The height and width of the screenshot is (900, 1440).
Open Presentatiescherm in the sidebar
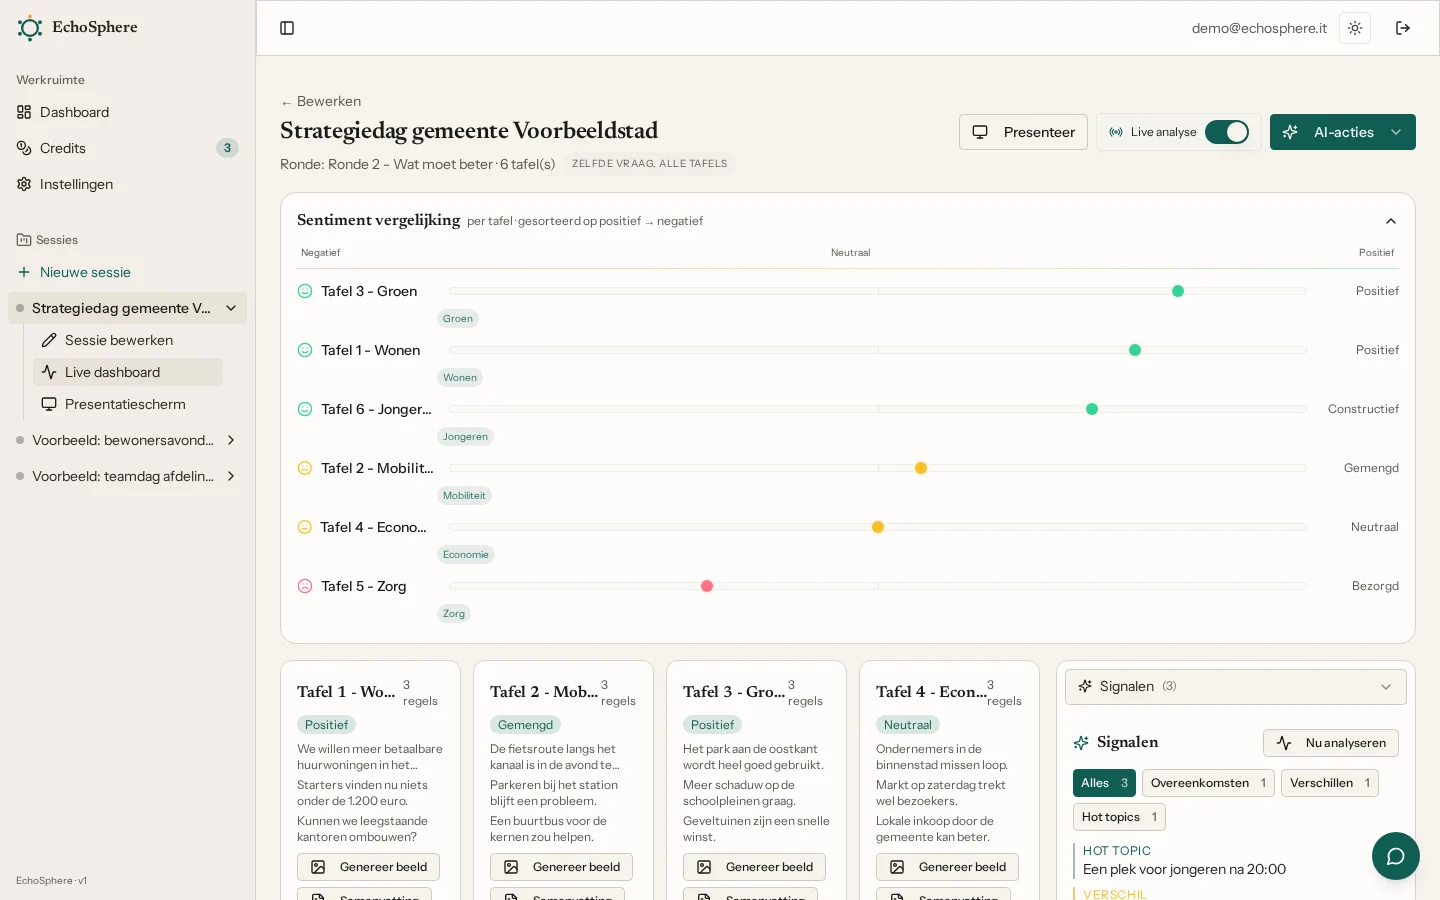tap(128, 404)
